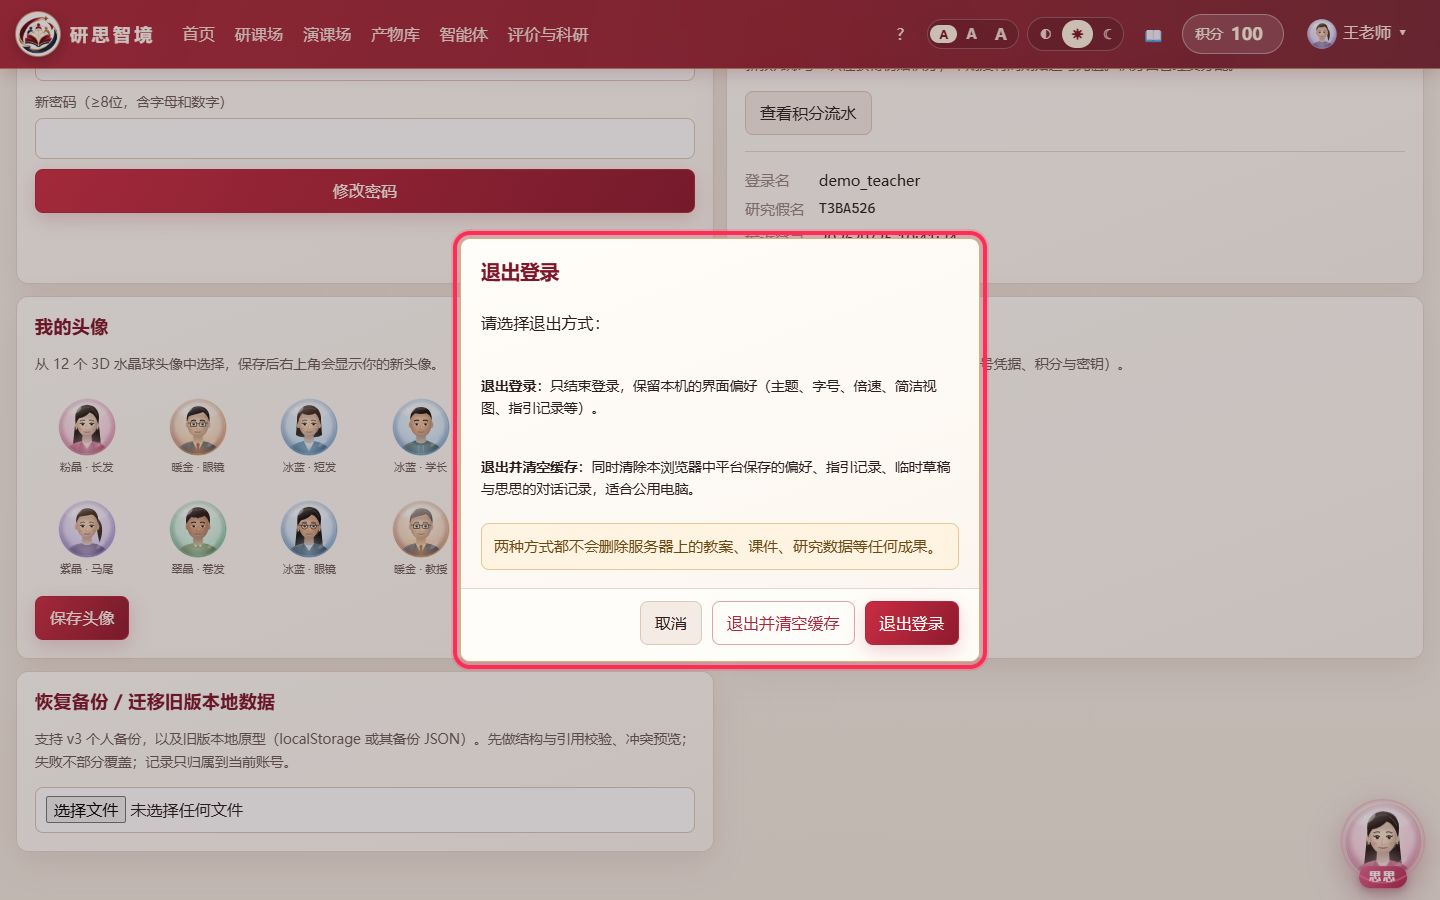Select the 粉晶·长发 avatar
Screen dimensions: 1440x900
pyautogui.click(x=87, y=427)
